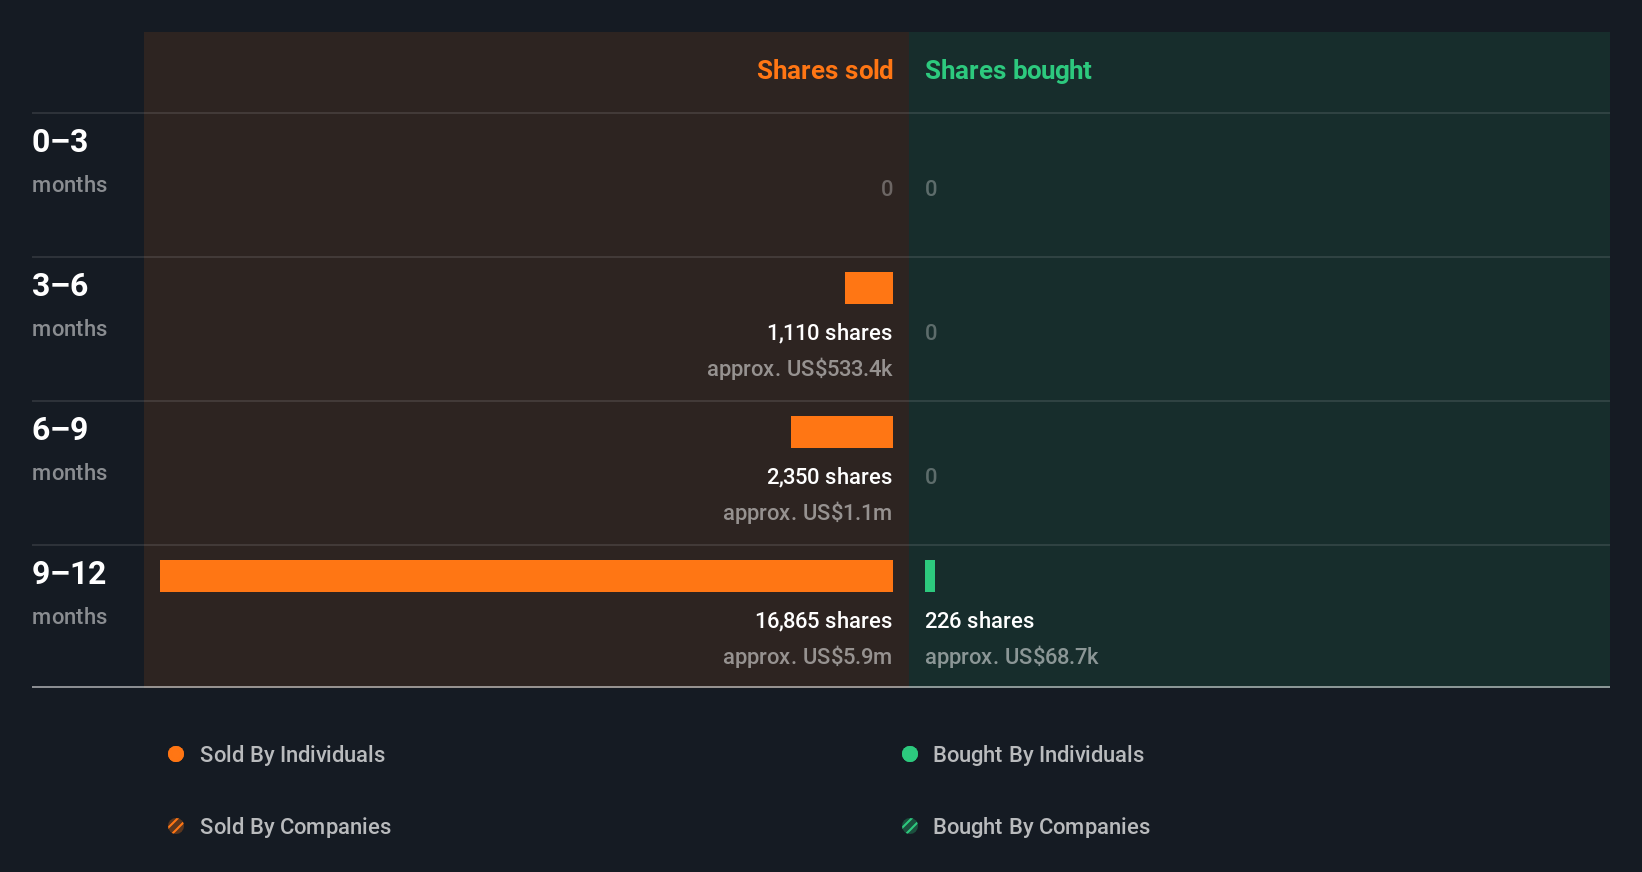Click the "approx. US$5.9m" amount
1642x872 pixels.
pyautogui.click(x=808, y=656)
